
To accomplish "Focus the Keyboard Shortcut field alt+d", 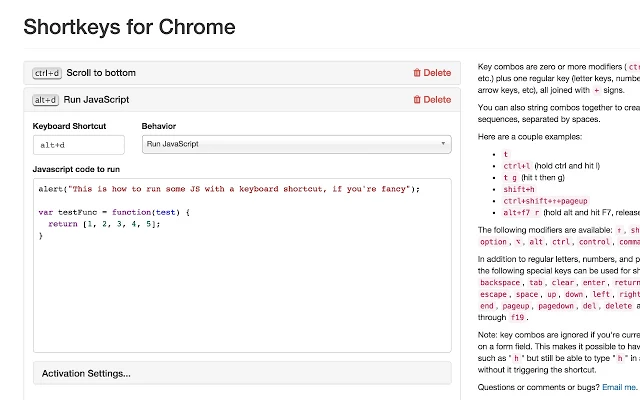I will (79, 145).
